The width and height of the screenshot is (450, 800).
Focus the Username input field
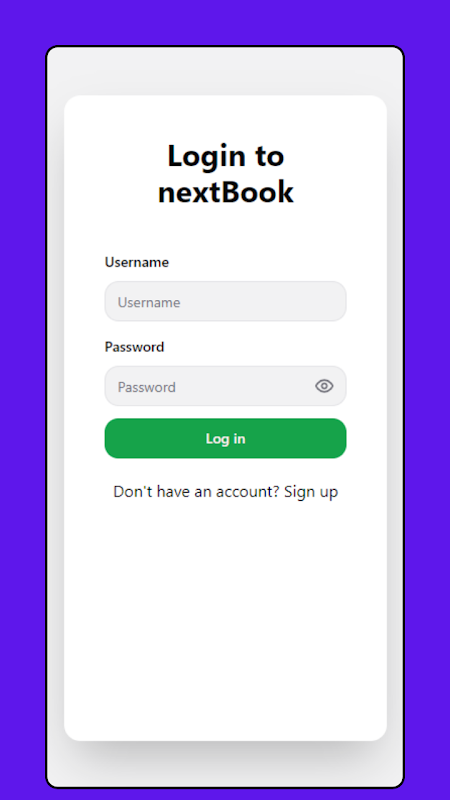point(226,302)
